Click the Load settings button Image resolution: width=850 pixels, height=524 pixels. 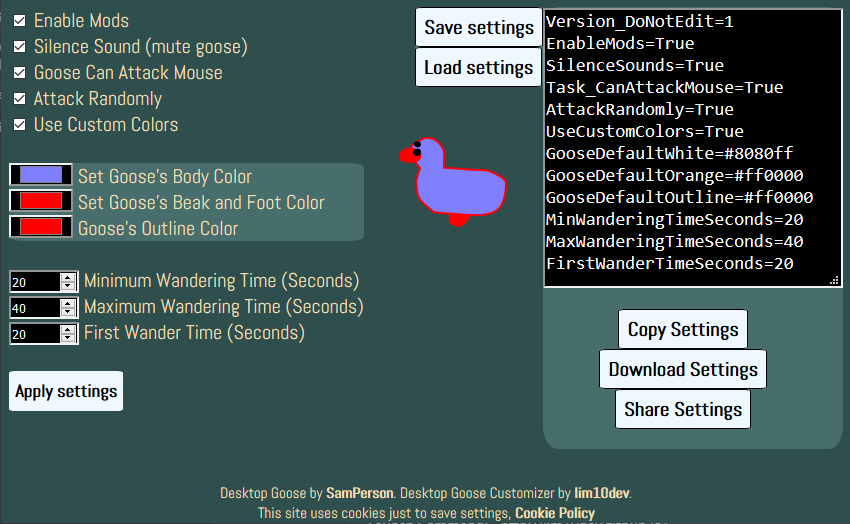[479, 67]
